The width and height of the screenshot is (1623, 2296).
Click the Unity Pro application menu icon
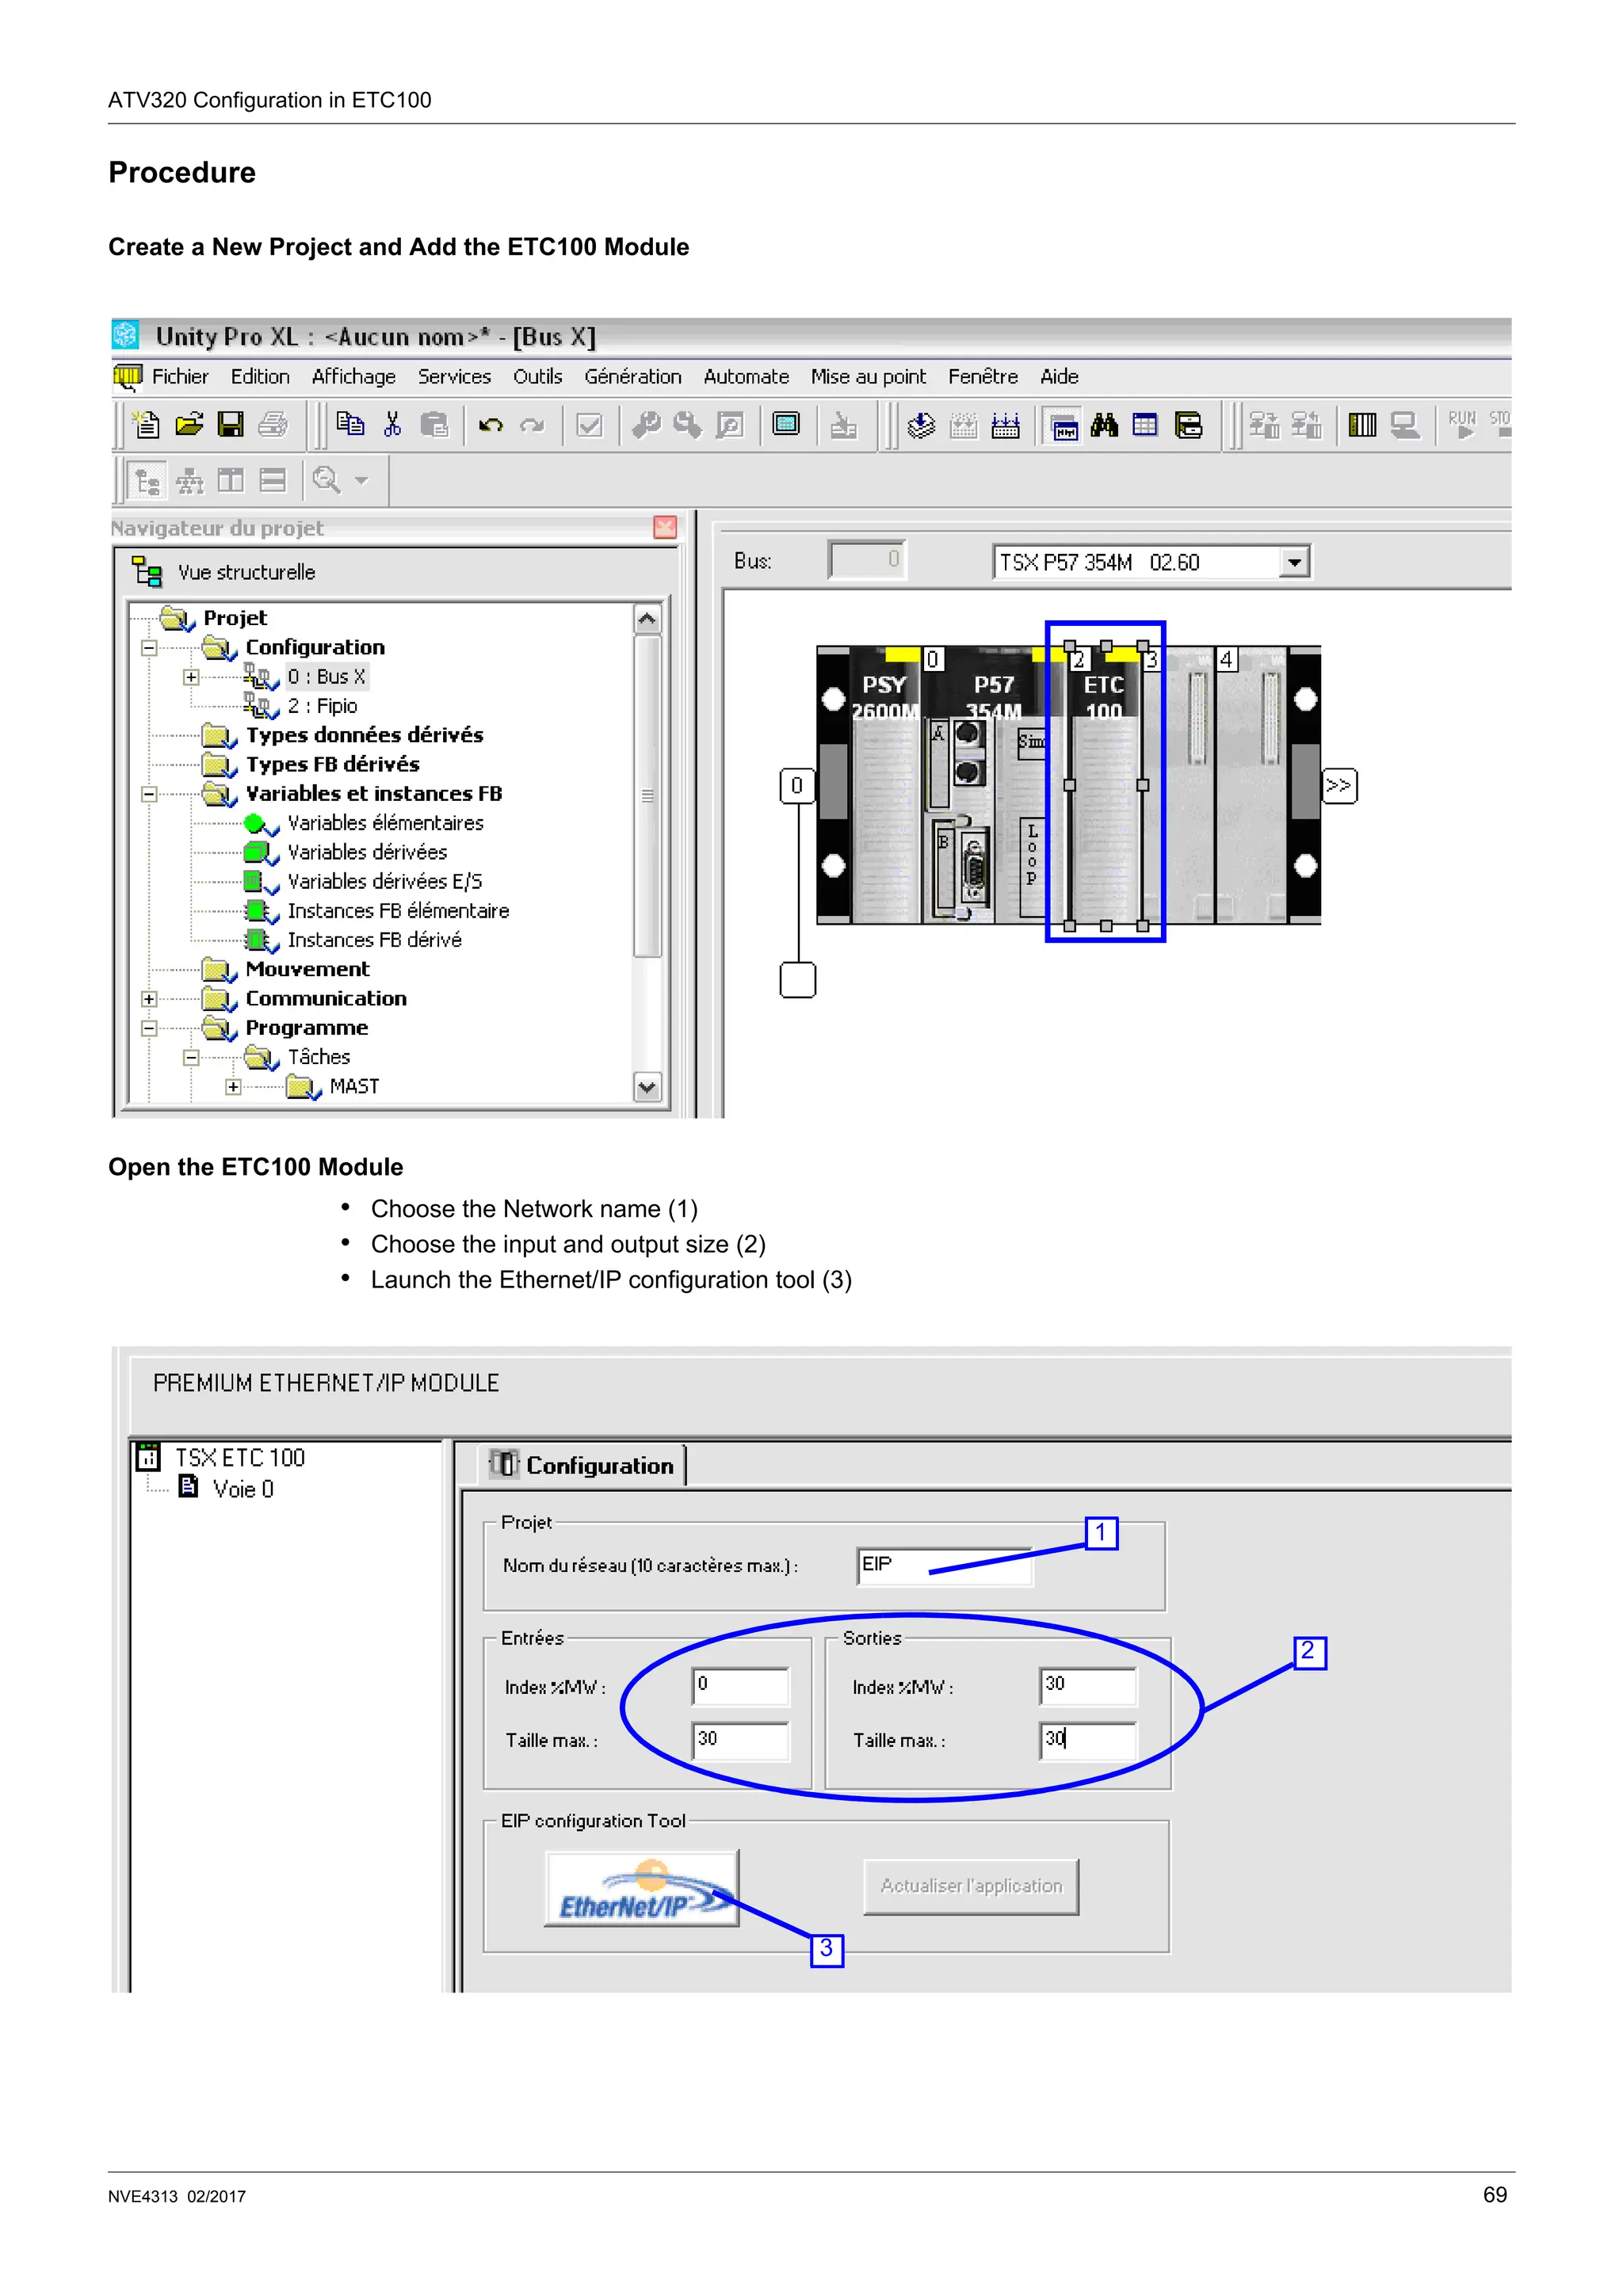click(x=127, y=377)
